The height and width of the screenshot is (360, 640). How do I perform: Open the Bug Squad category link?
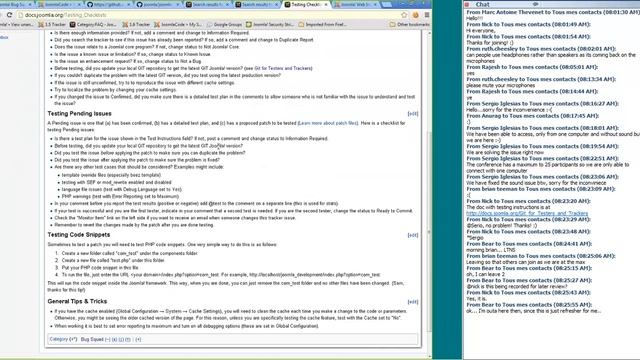tap(92, 339)
